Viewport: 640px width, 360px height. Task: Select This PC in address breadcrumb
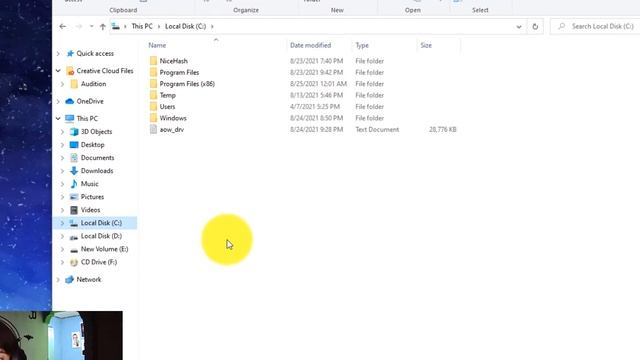(142, 26)
